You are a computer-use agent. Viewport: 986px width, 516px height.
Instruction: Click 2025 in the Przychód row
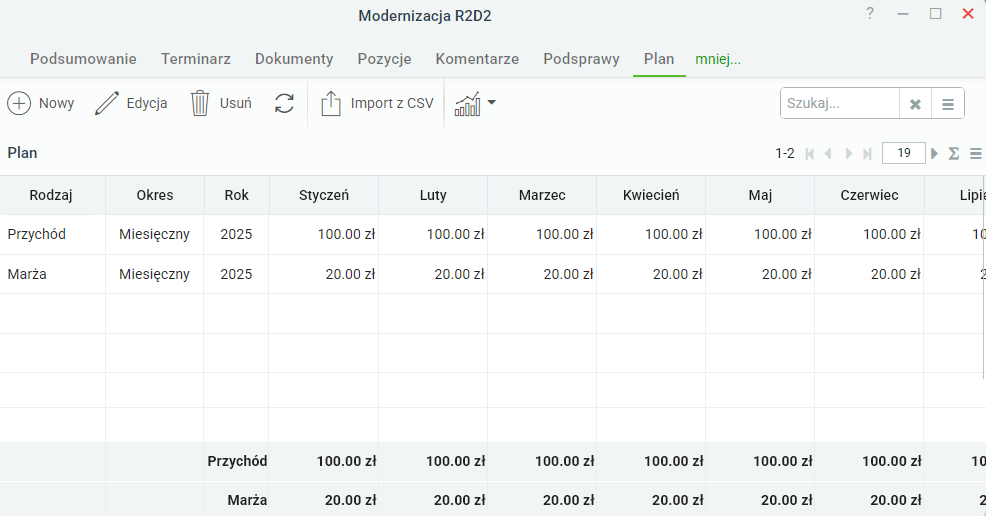pyautogui.click(x=236, y=234)
